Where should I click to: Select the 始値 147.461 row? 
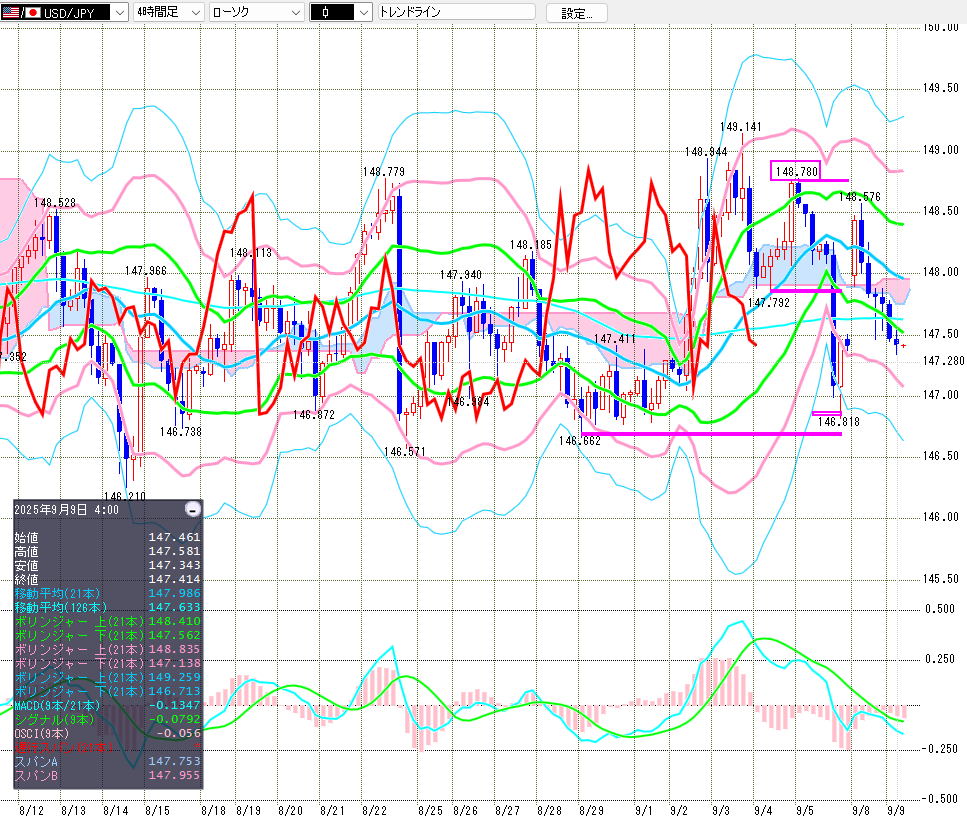tap(107, 538)
